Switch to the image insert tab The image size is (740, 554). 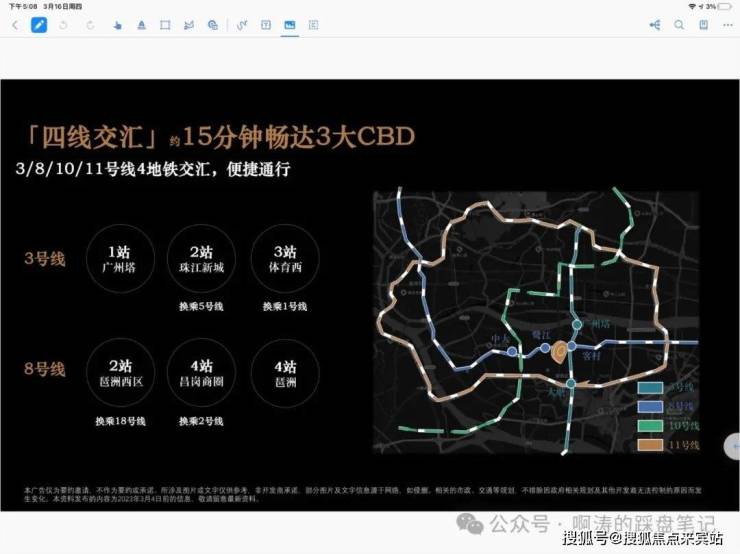(x=289, y=25)
